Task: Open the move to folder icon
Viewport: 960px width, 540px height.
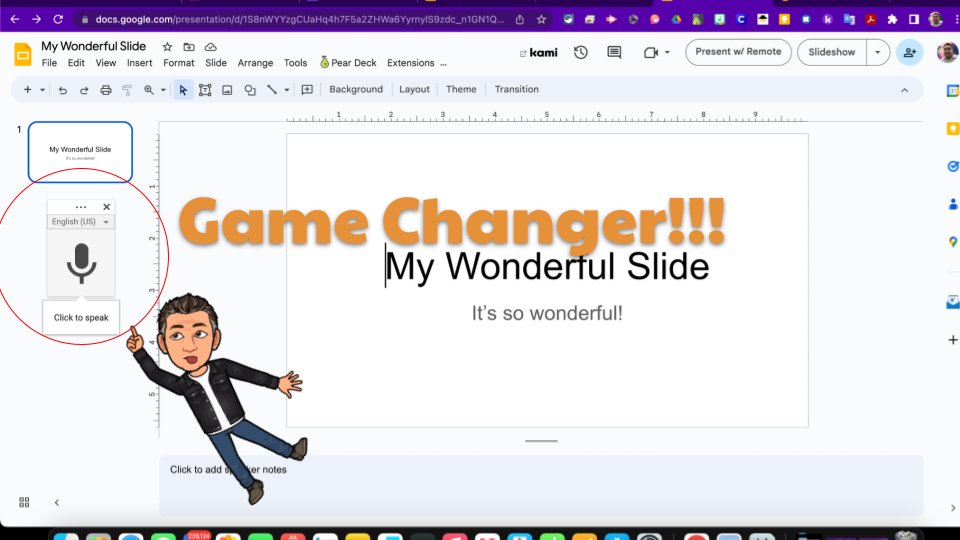Action: 189,47
